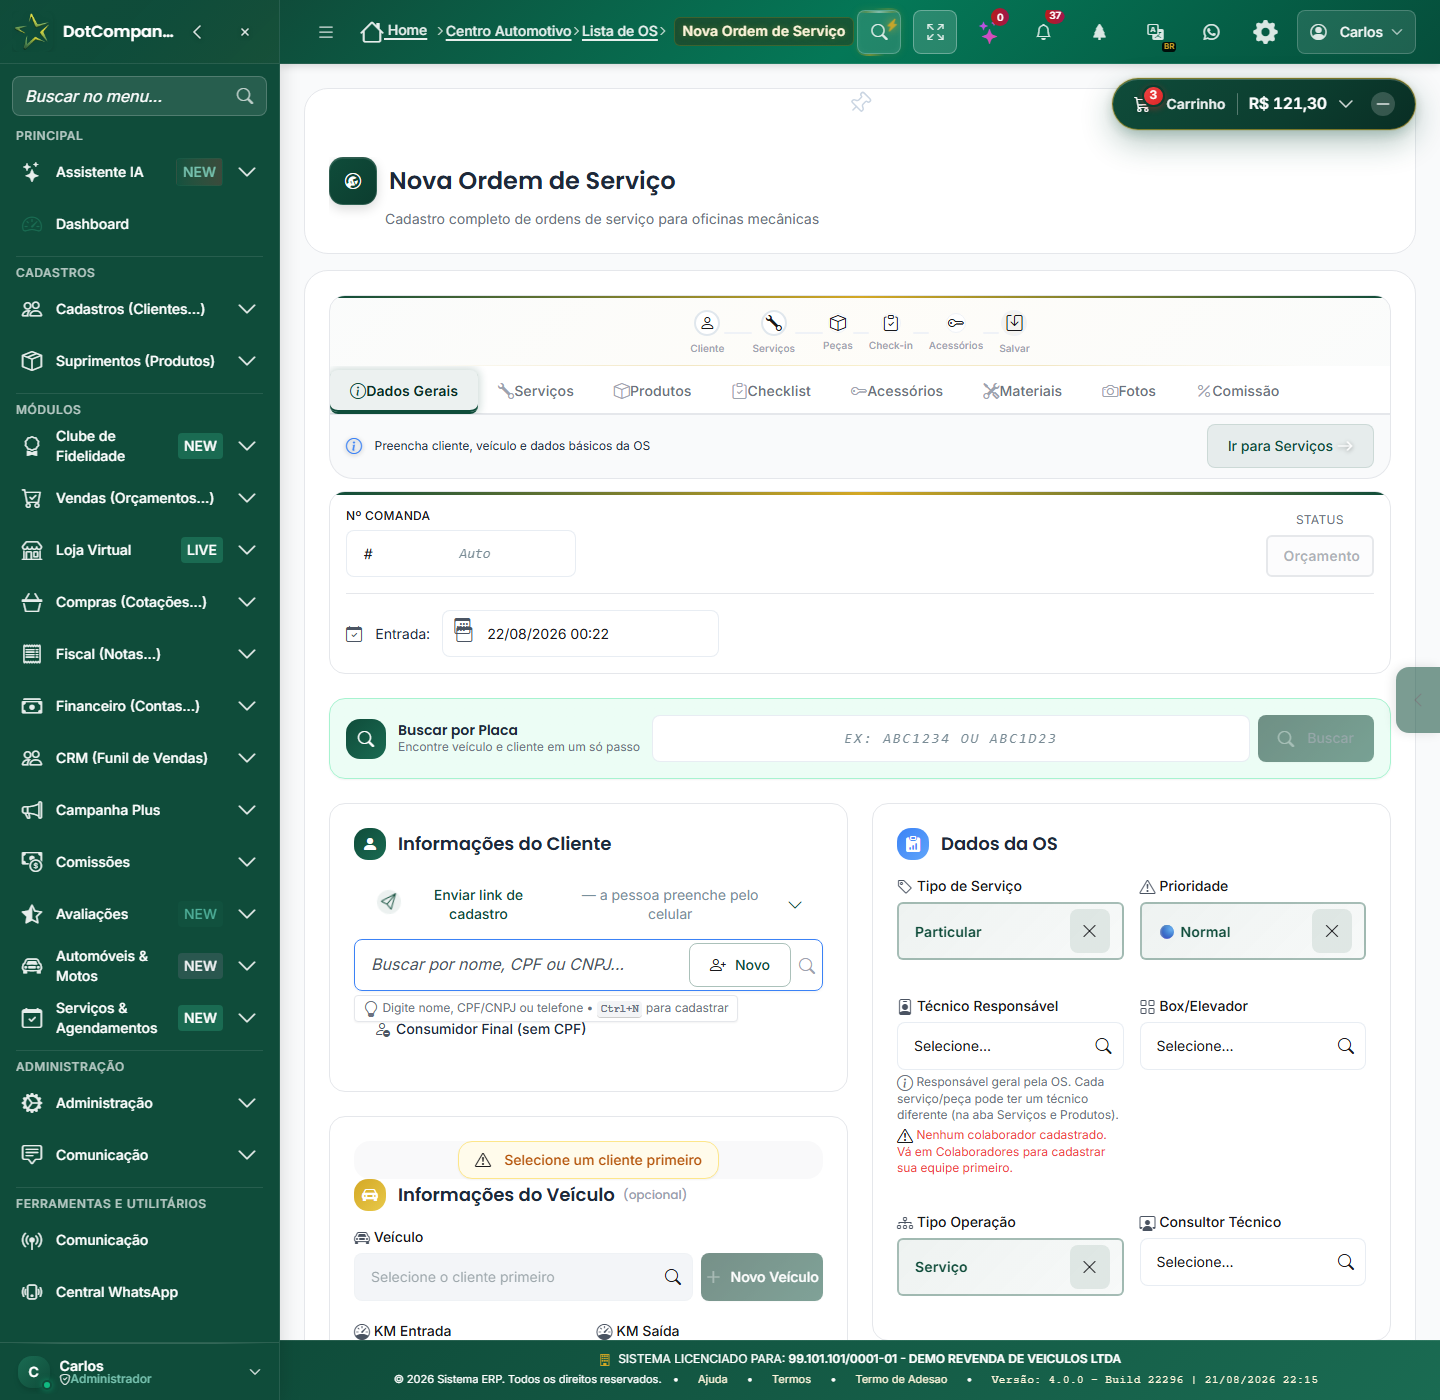Minimize the Carrinho widget with the minus button
1440x1400 pixels.
click(1383, 104)
